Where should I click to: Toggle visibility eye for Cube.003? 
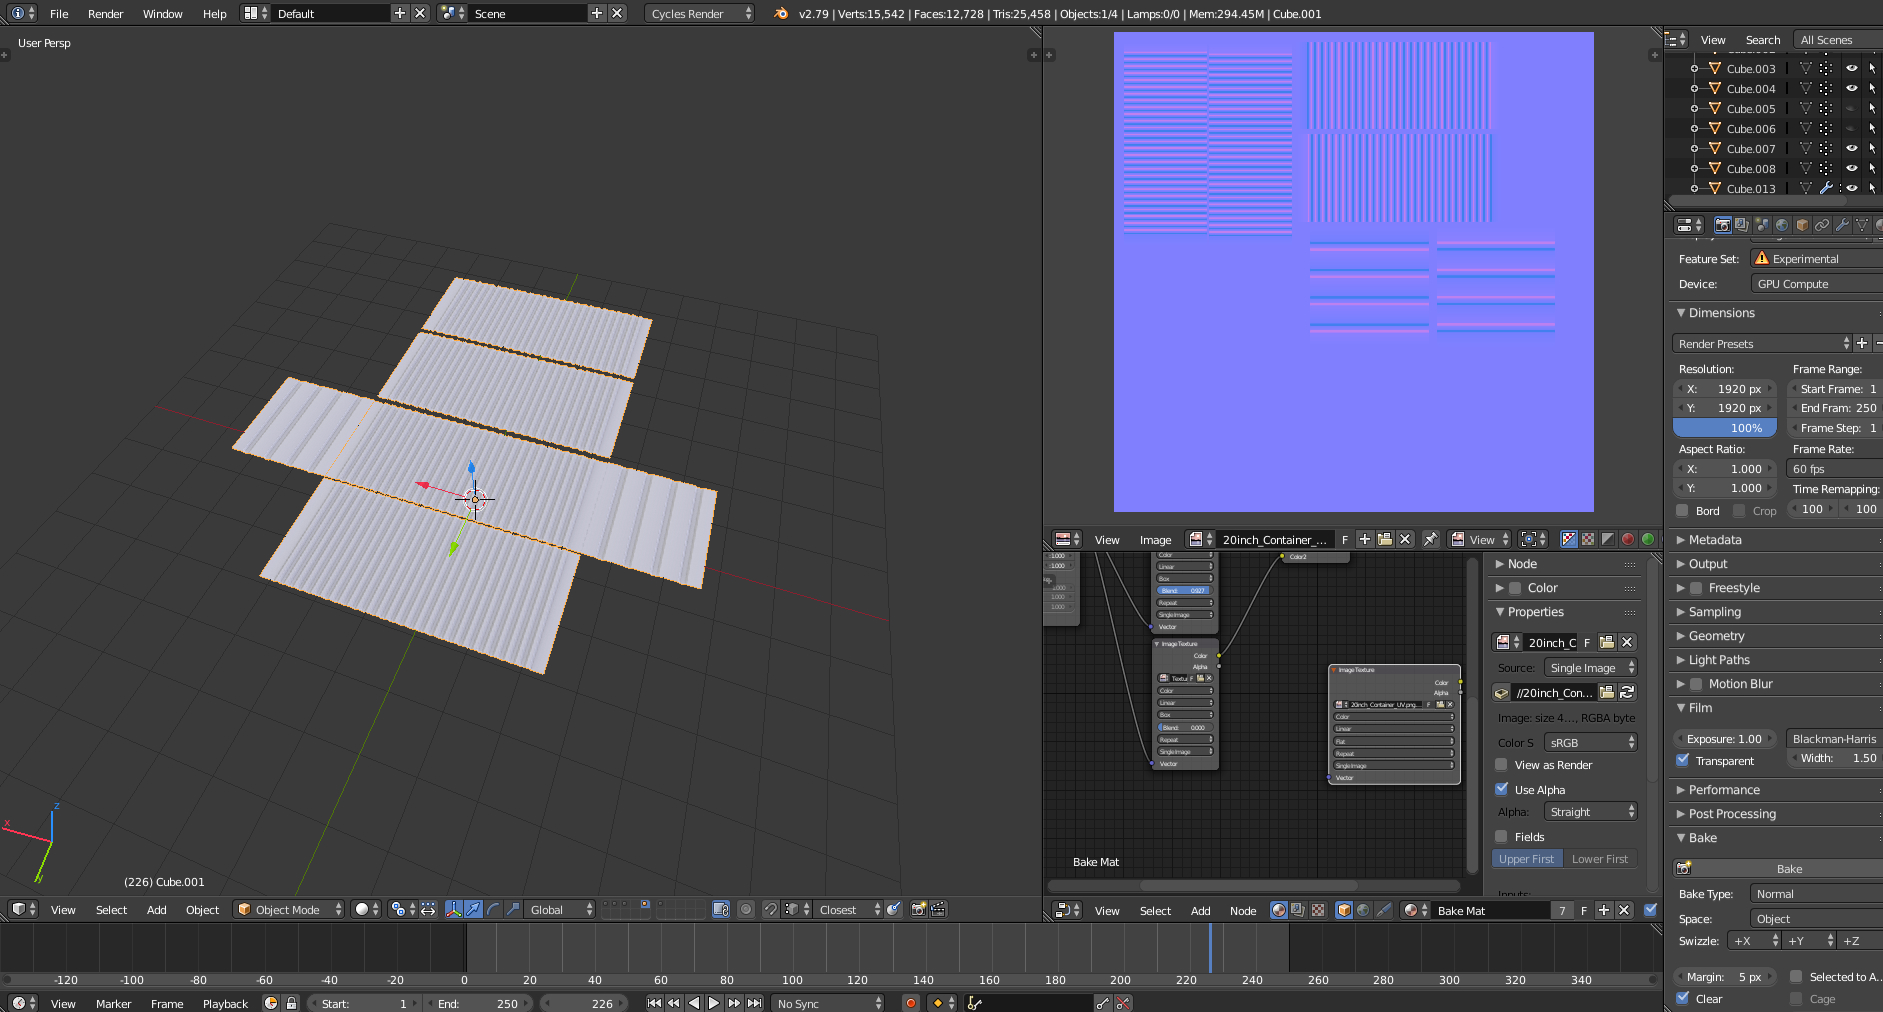tap(1851, 68)
